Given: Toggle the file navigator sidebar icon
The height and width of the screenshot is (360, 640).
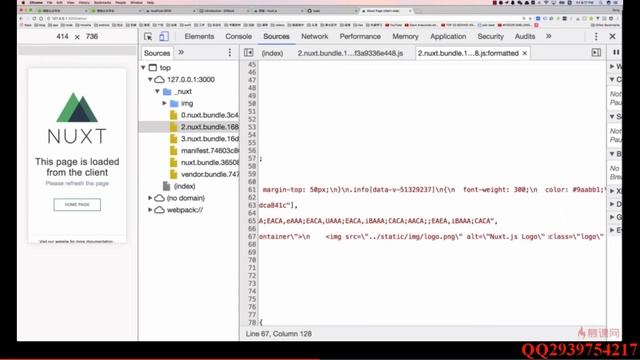Looking at the screenshot, I should coord(248,53).
